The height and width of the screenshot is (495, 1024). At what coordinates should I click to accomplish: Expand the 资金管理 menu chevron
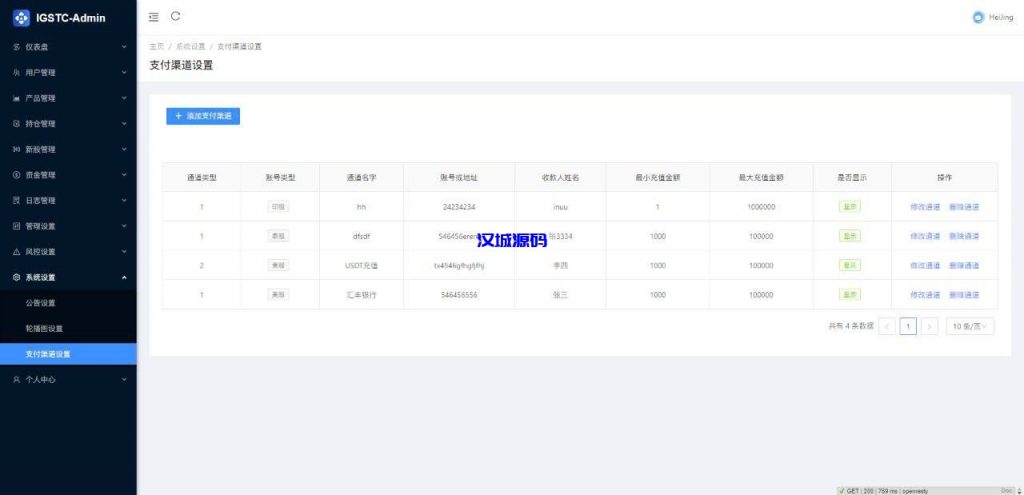[x=124, y=175]
